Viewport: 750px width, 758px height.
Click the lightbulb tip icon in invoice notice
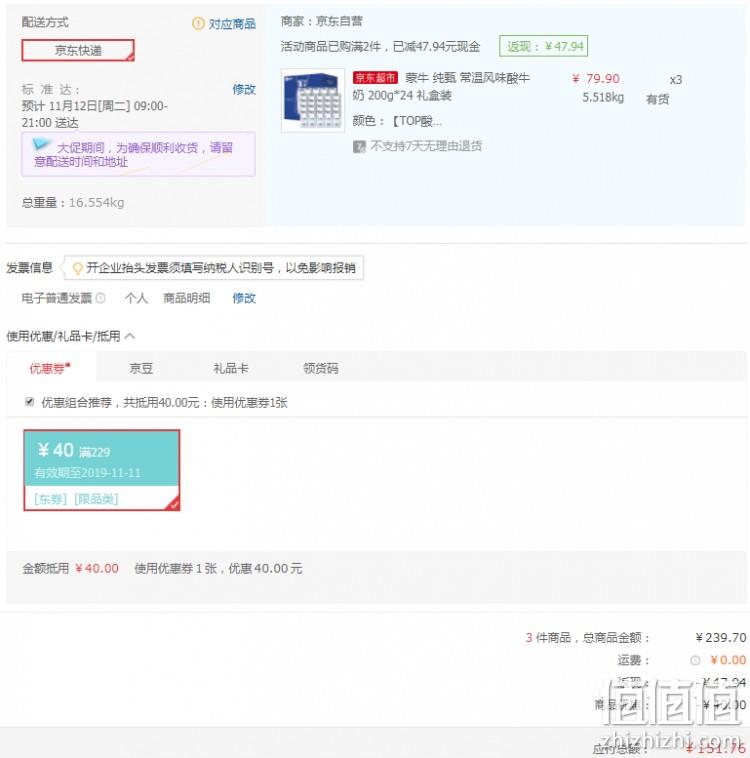click(x=77, y=268)
